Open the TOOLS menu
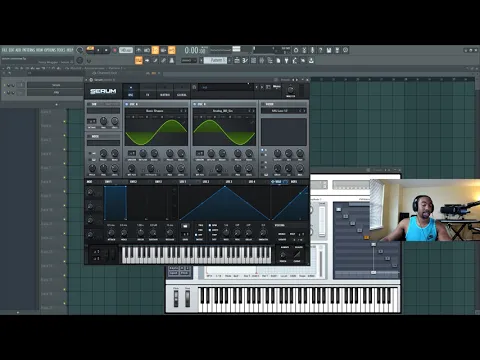 pos(61,50)
